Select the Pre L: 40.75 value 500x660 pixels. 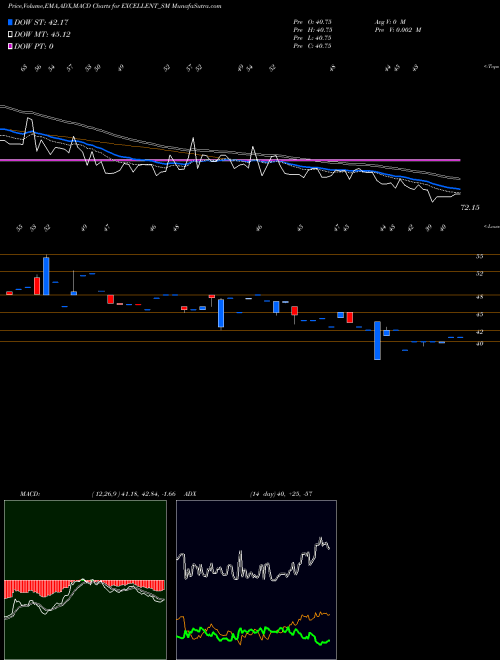[312, 38]
